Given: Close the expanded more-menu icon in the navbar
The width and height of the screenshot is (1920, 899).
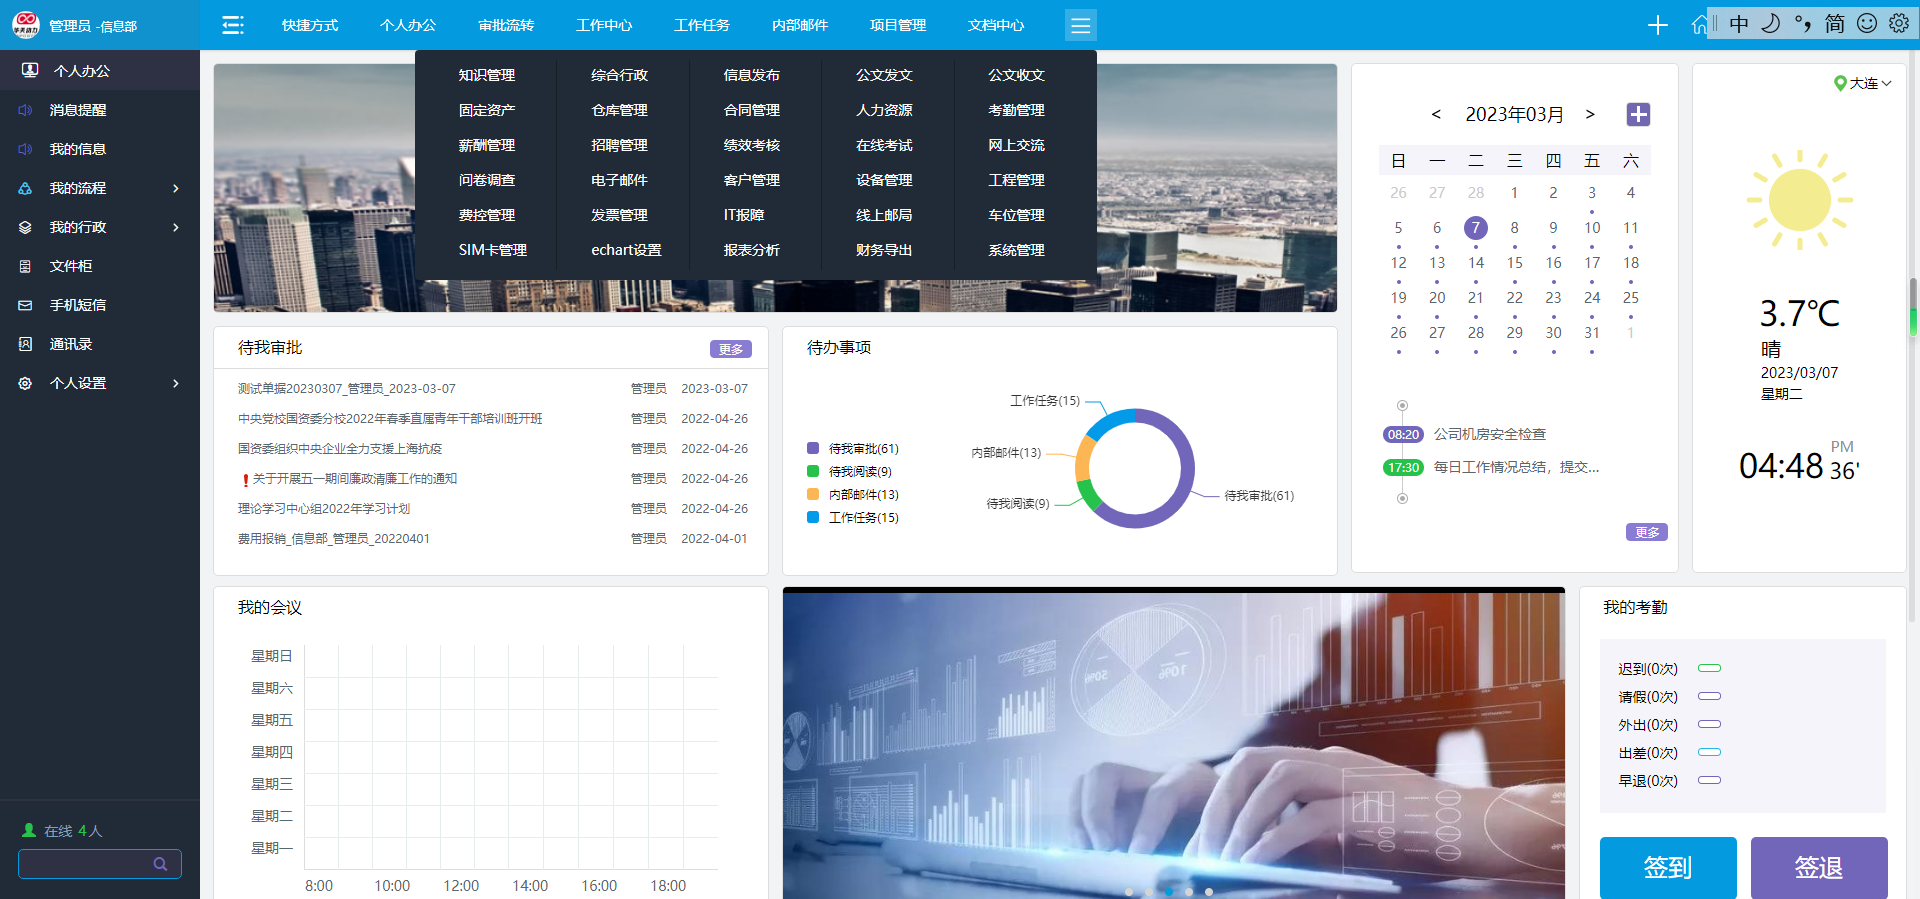Looking at the screenshot, I should click(x=1080, y=25).
